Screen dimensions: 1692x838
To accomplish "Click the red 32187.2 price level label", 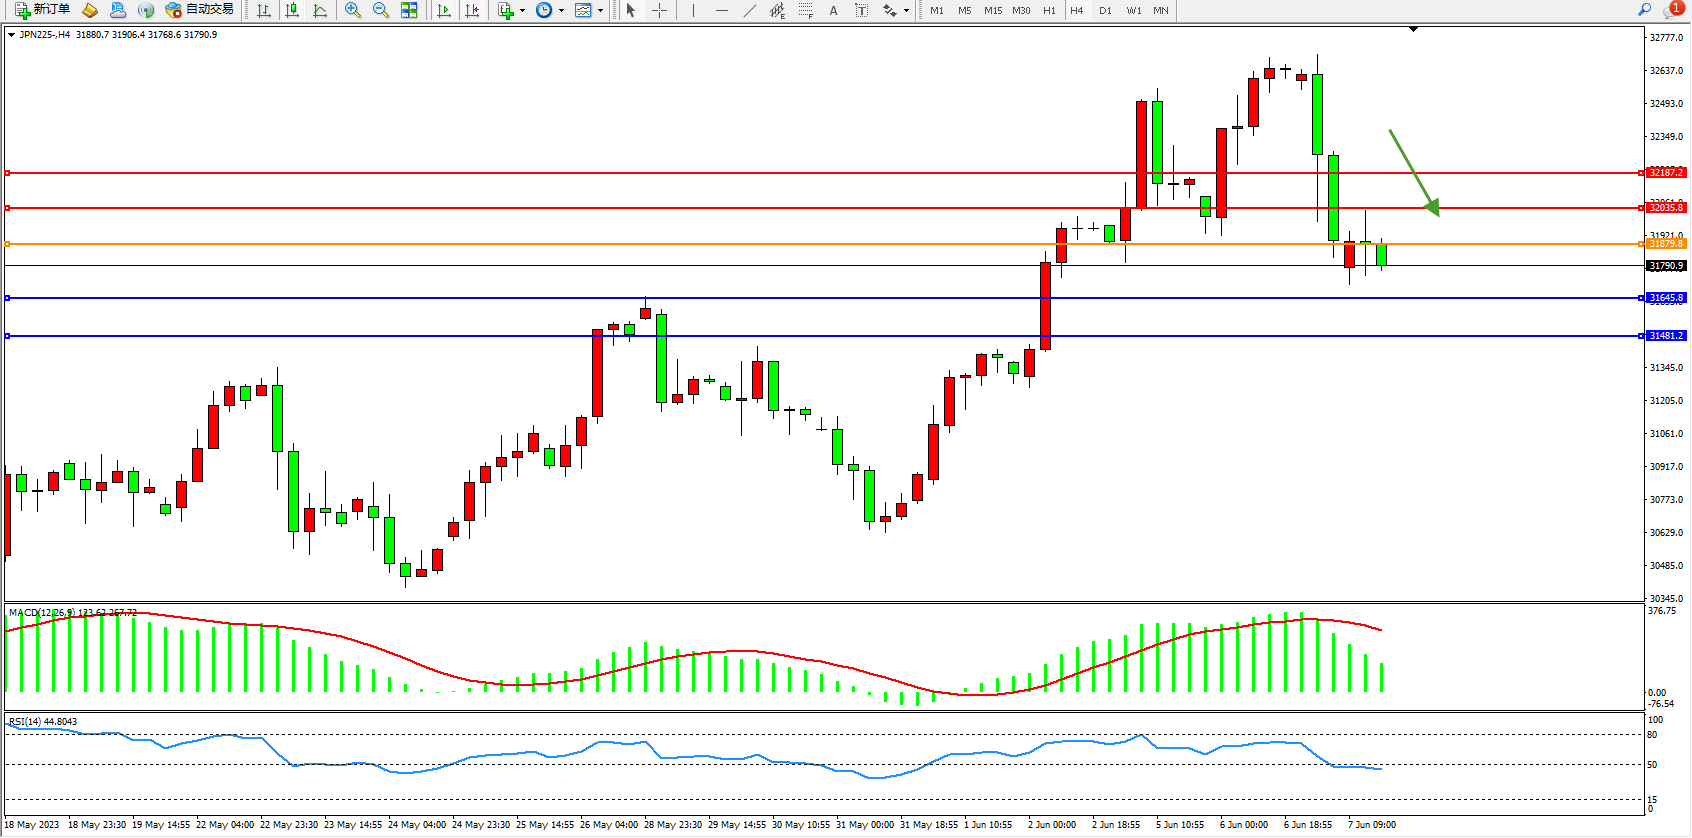I will [x=1666, y=173].
